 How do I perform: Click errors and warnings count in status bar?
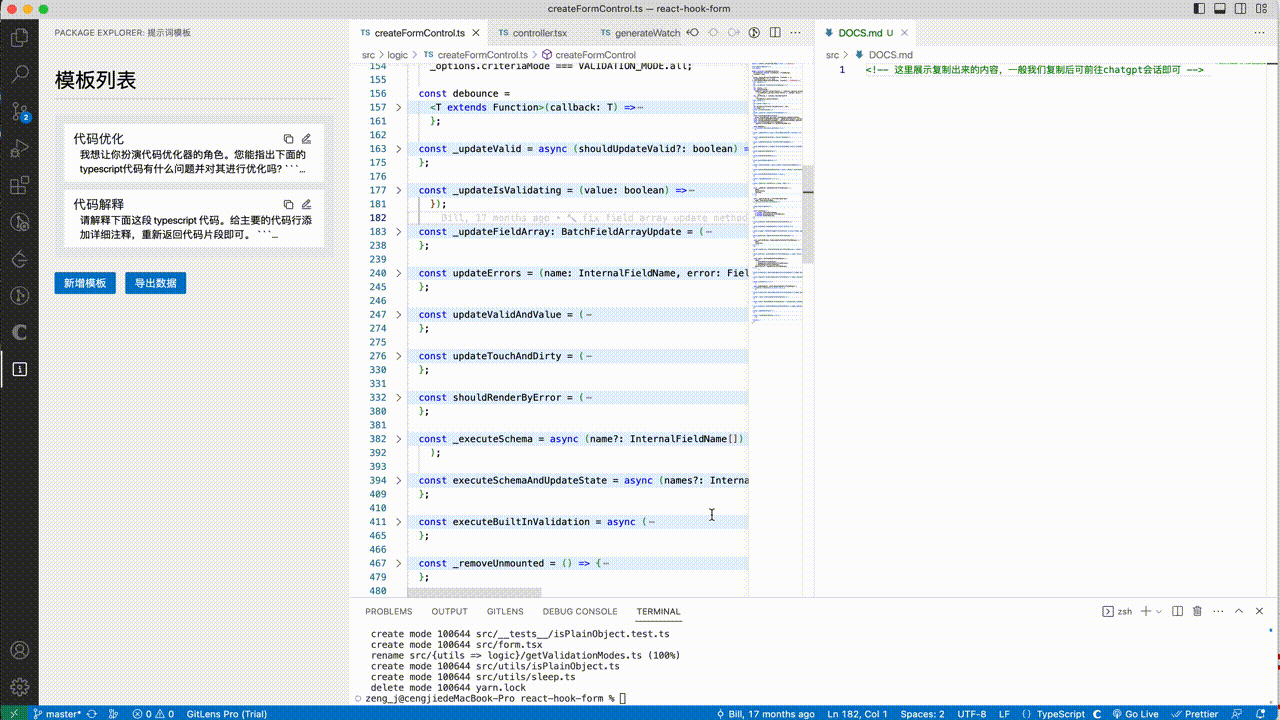pos(154,714)
